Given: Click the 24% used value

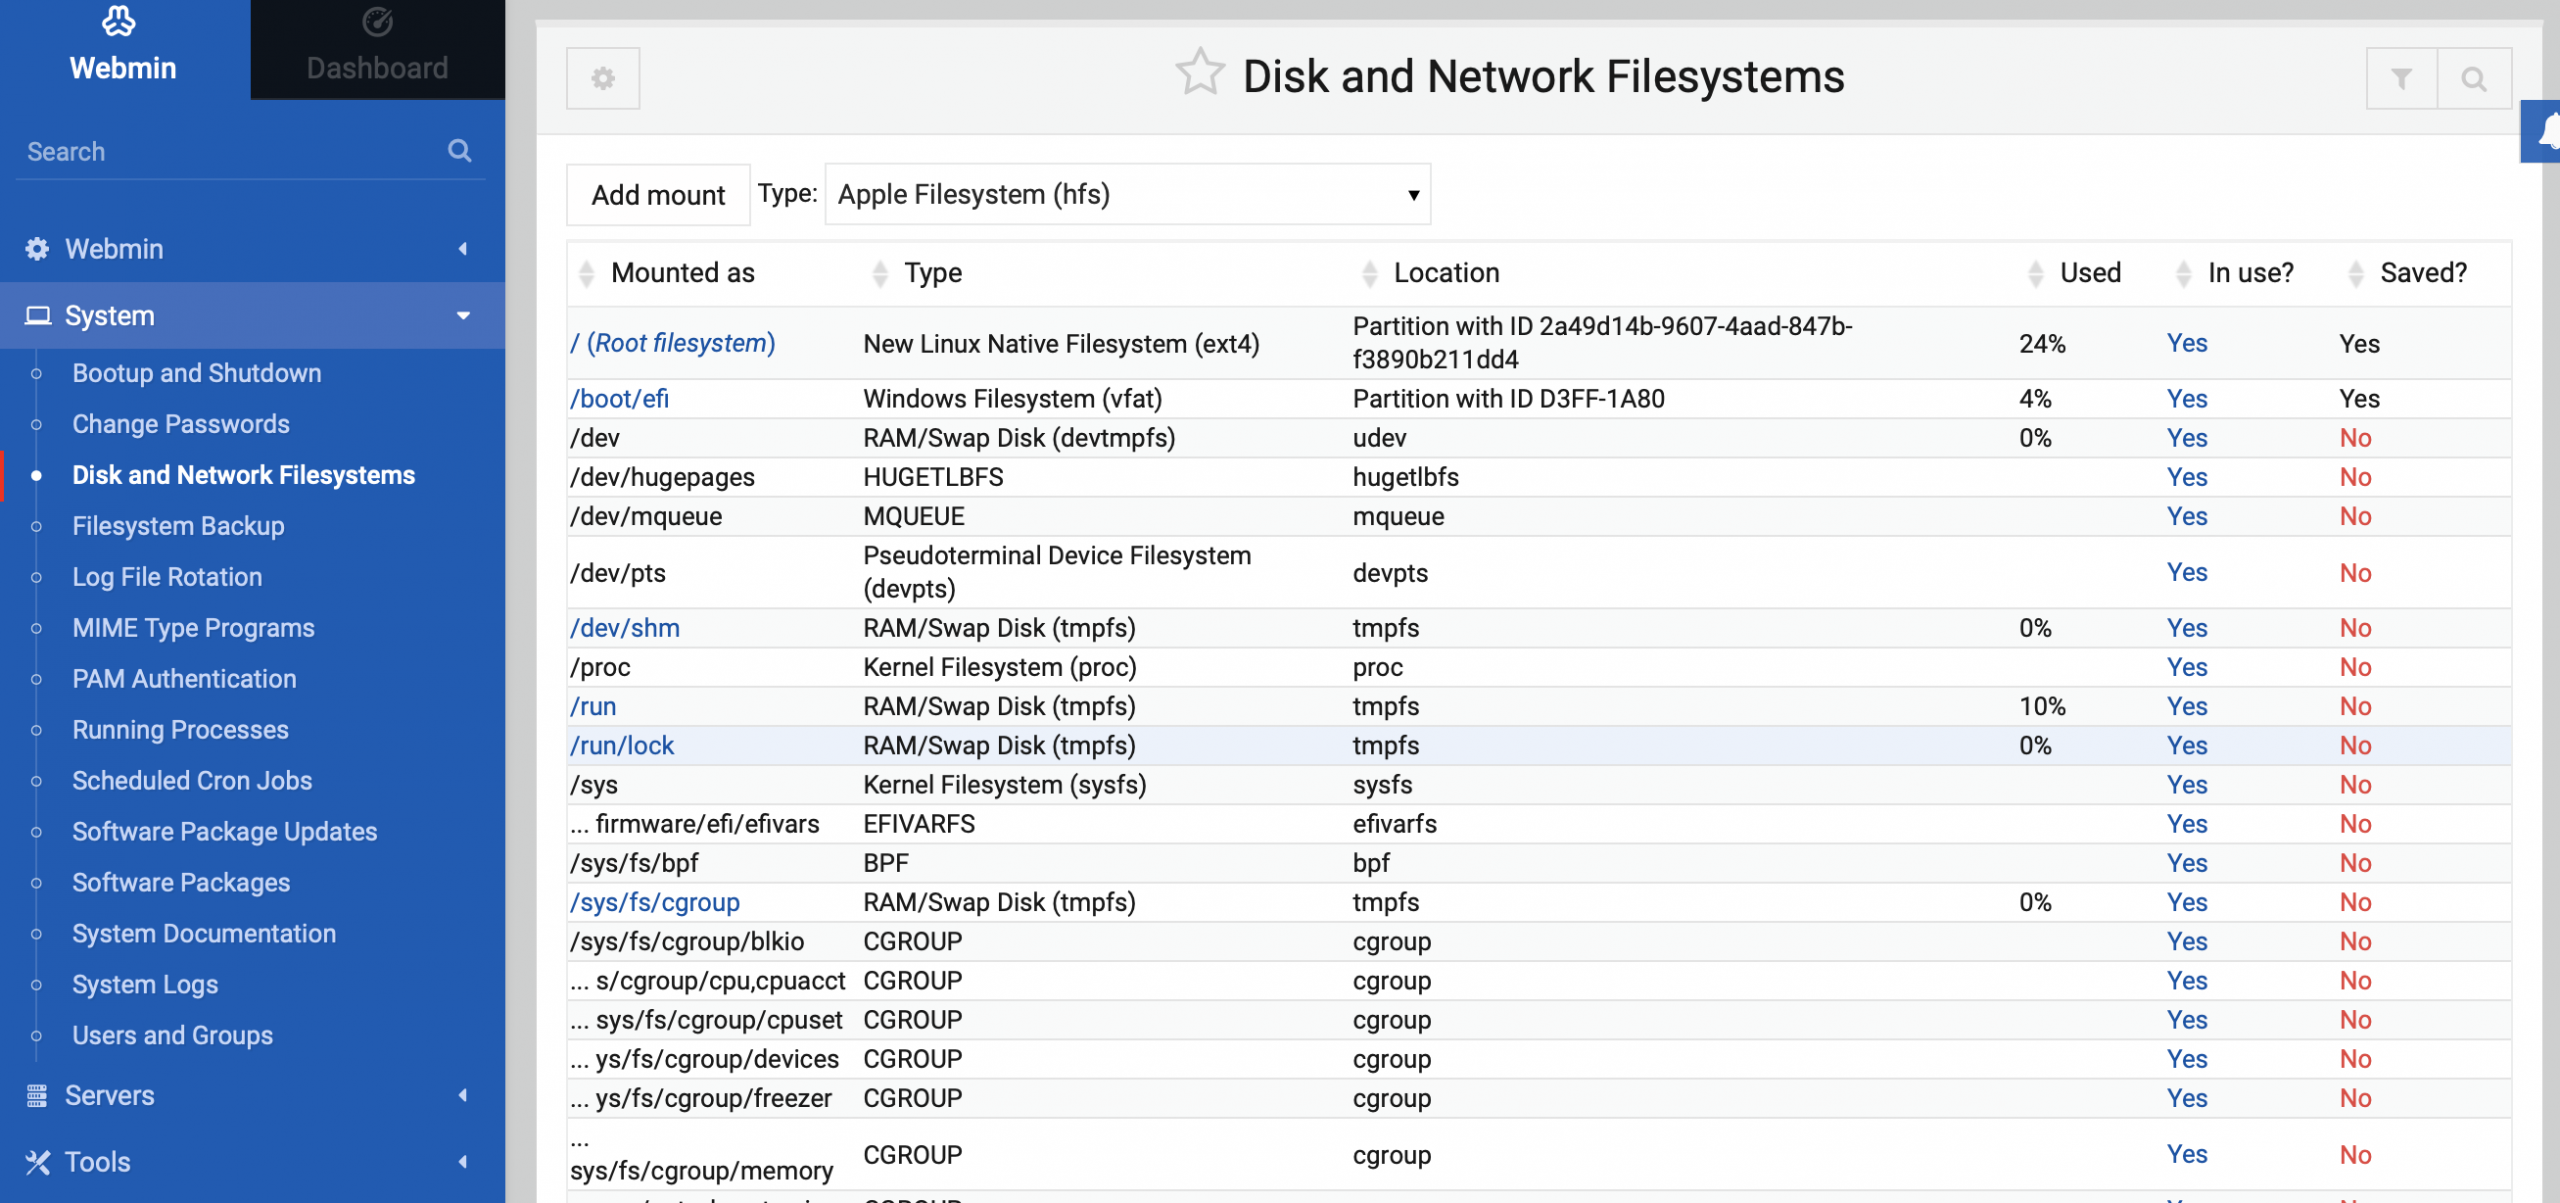Looking at the screenshot, I should coord(2042,344).
